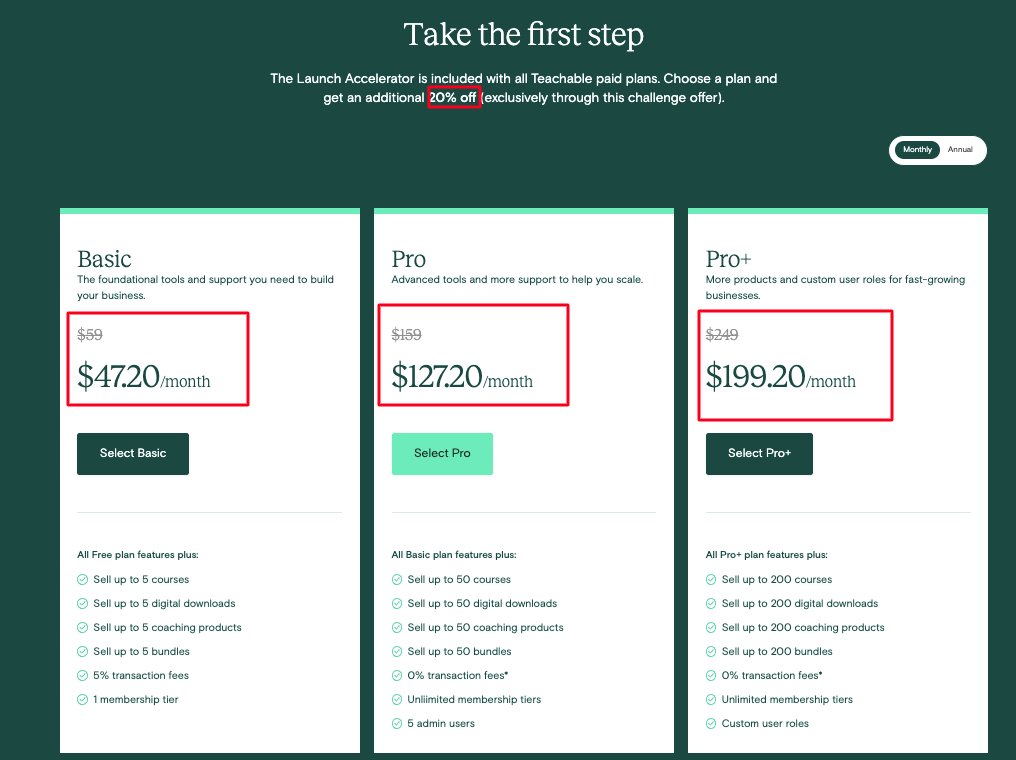This screenshot has width=1016, height=760.
Task: Click the Select Basic button
Action: 133,454
